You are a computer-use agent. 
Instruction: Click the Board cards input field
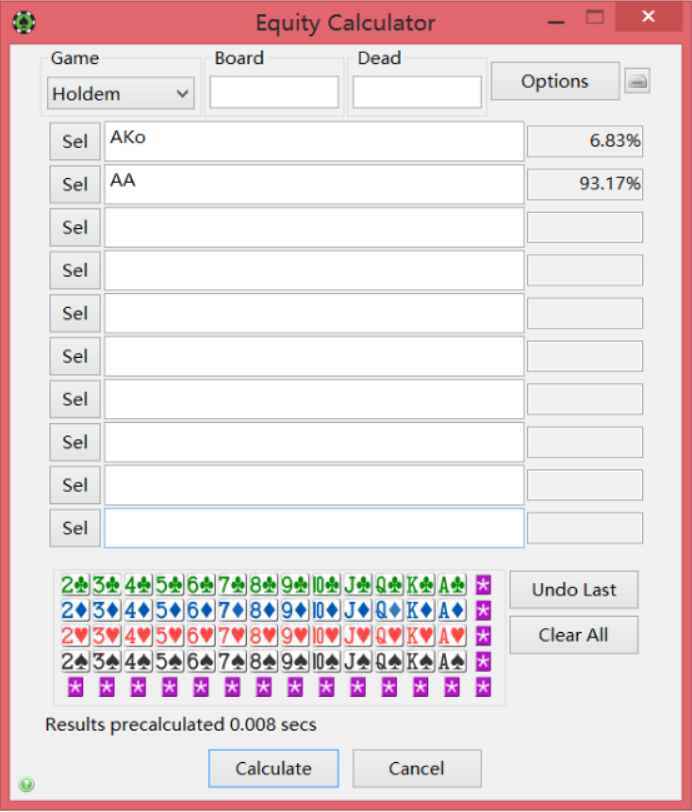[274, 93]
